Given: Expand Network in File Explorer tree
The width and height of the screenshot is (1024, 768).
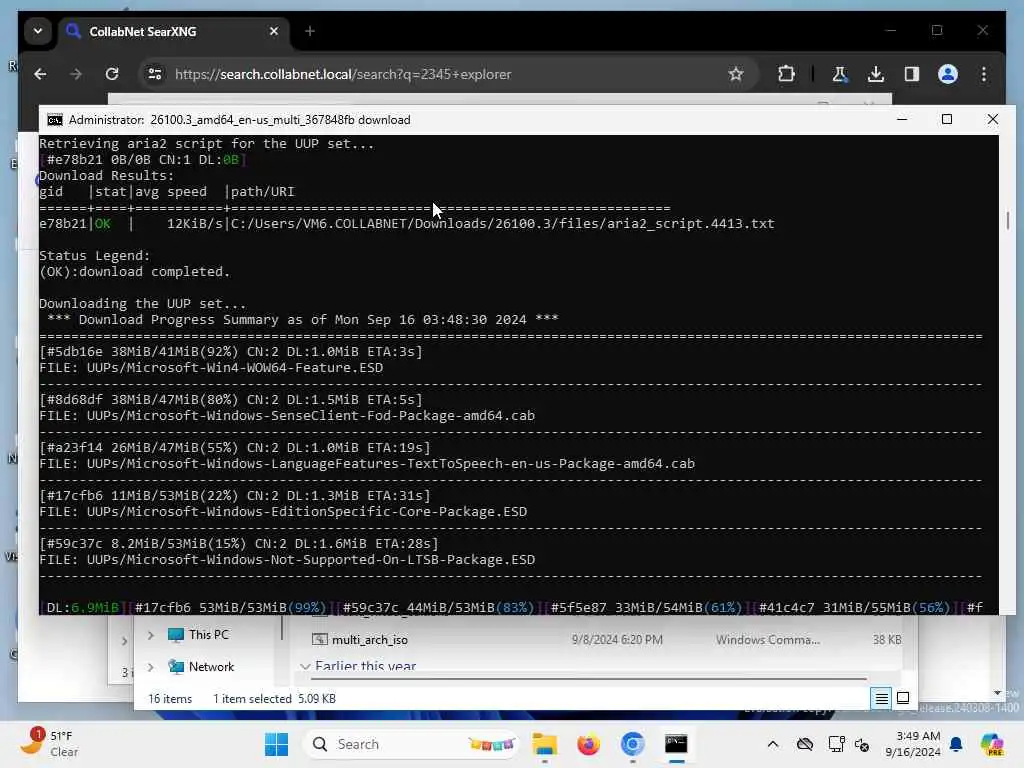Looking at the screenshot, I should click(x=151, y=667).
